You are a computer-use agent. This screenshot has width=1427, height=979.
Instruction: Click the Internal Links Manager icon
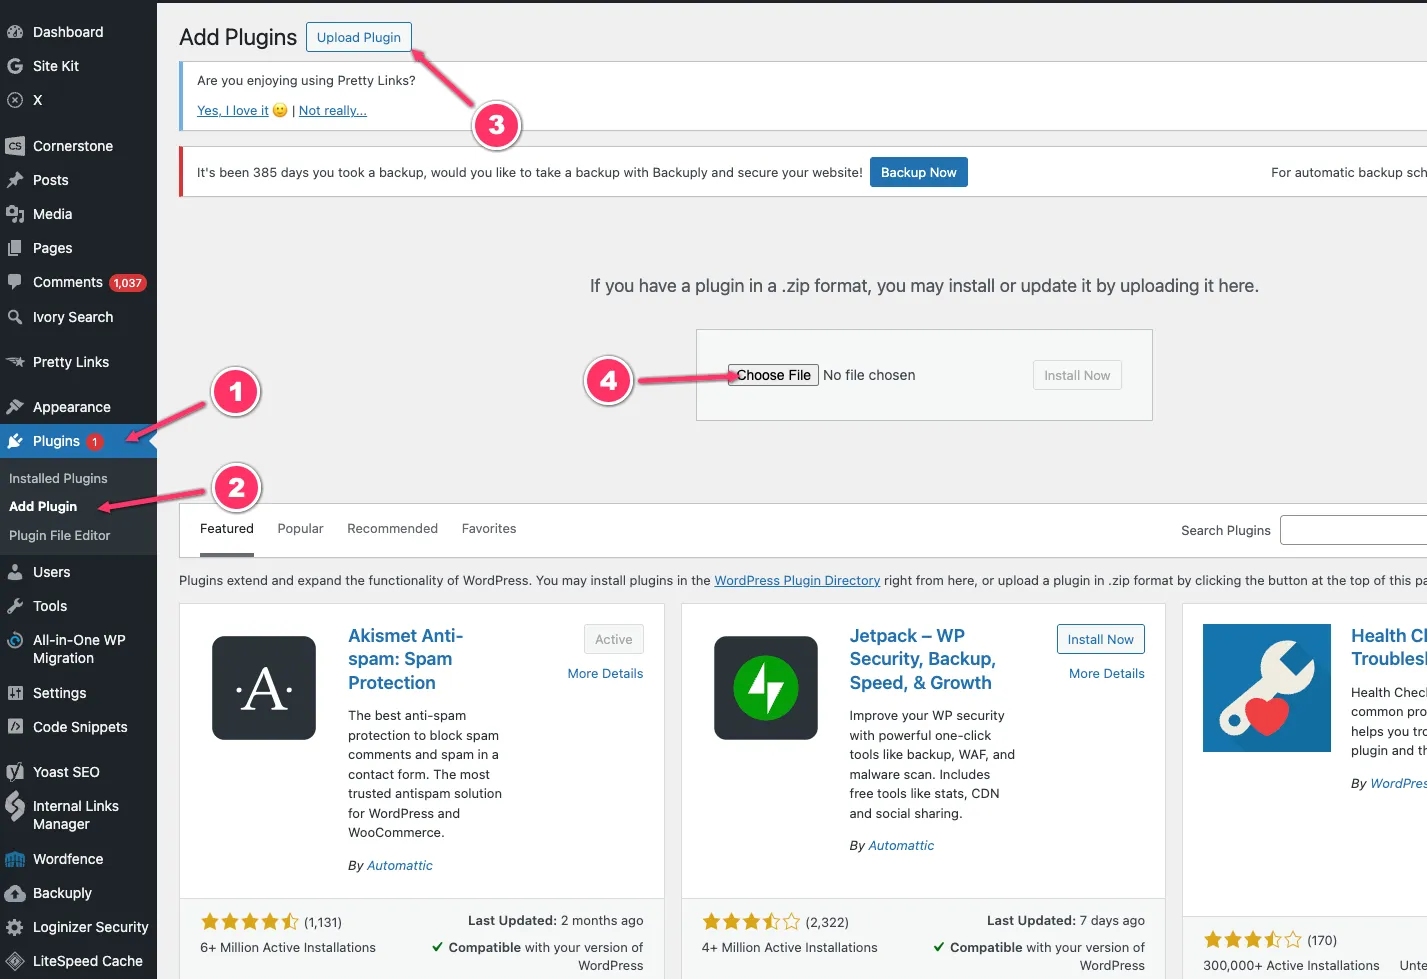tap(15, 806)
